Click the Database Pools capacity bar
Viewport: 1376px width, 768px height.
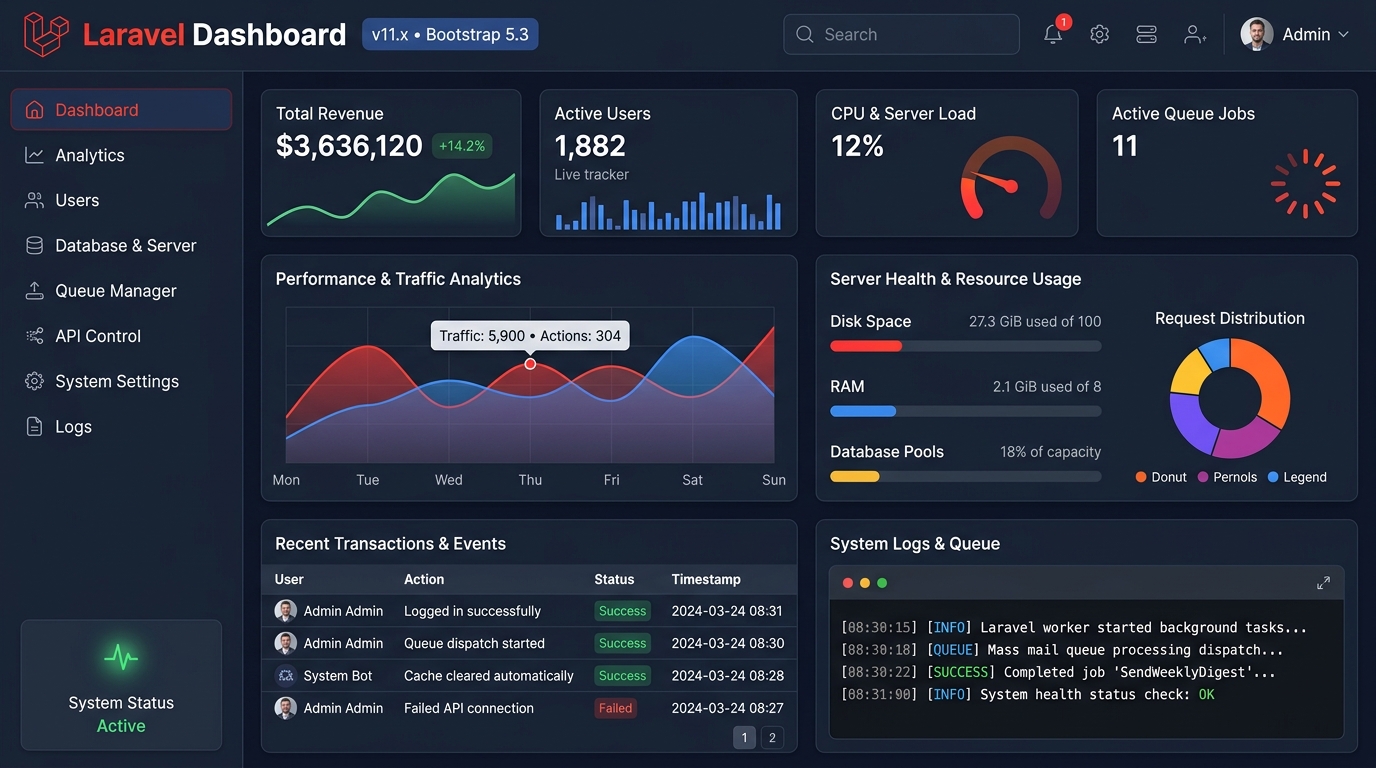pyautogui.click(x=965, y=476)
